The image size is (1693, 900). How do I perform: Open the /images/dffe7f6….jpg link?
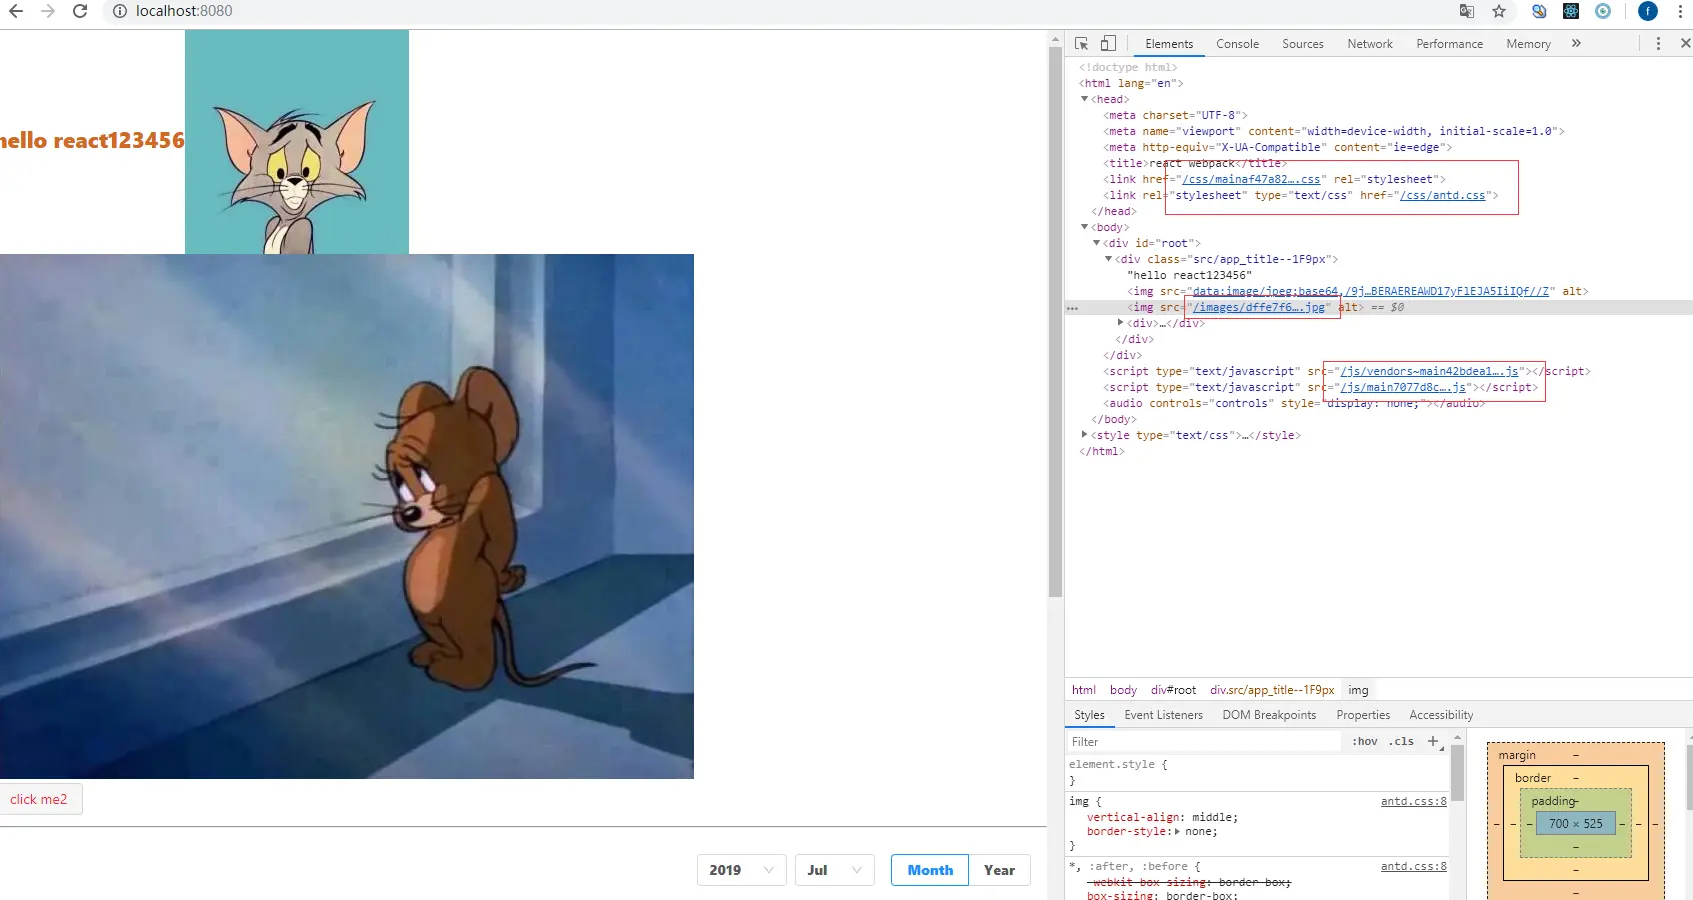[x=1258, y=308]
